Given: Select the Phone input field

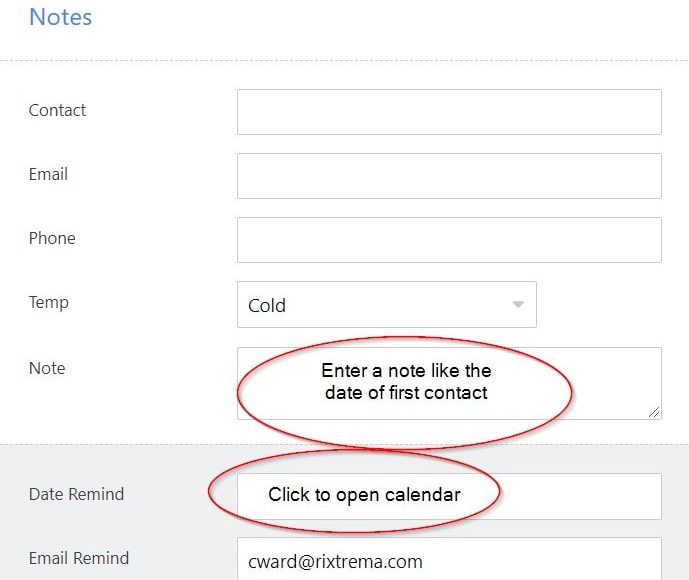Looking at the screenshot, I should point(449,240).
